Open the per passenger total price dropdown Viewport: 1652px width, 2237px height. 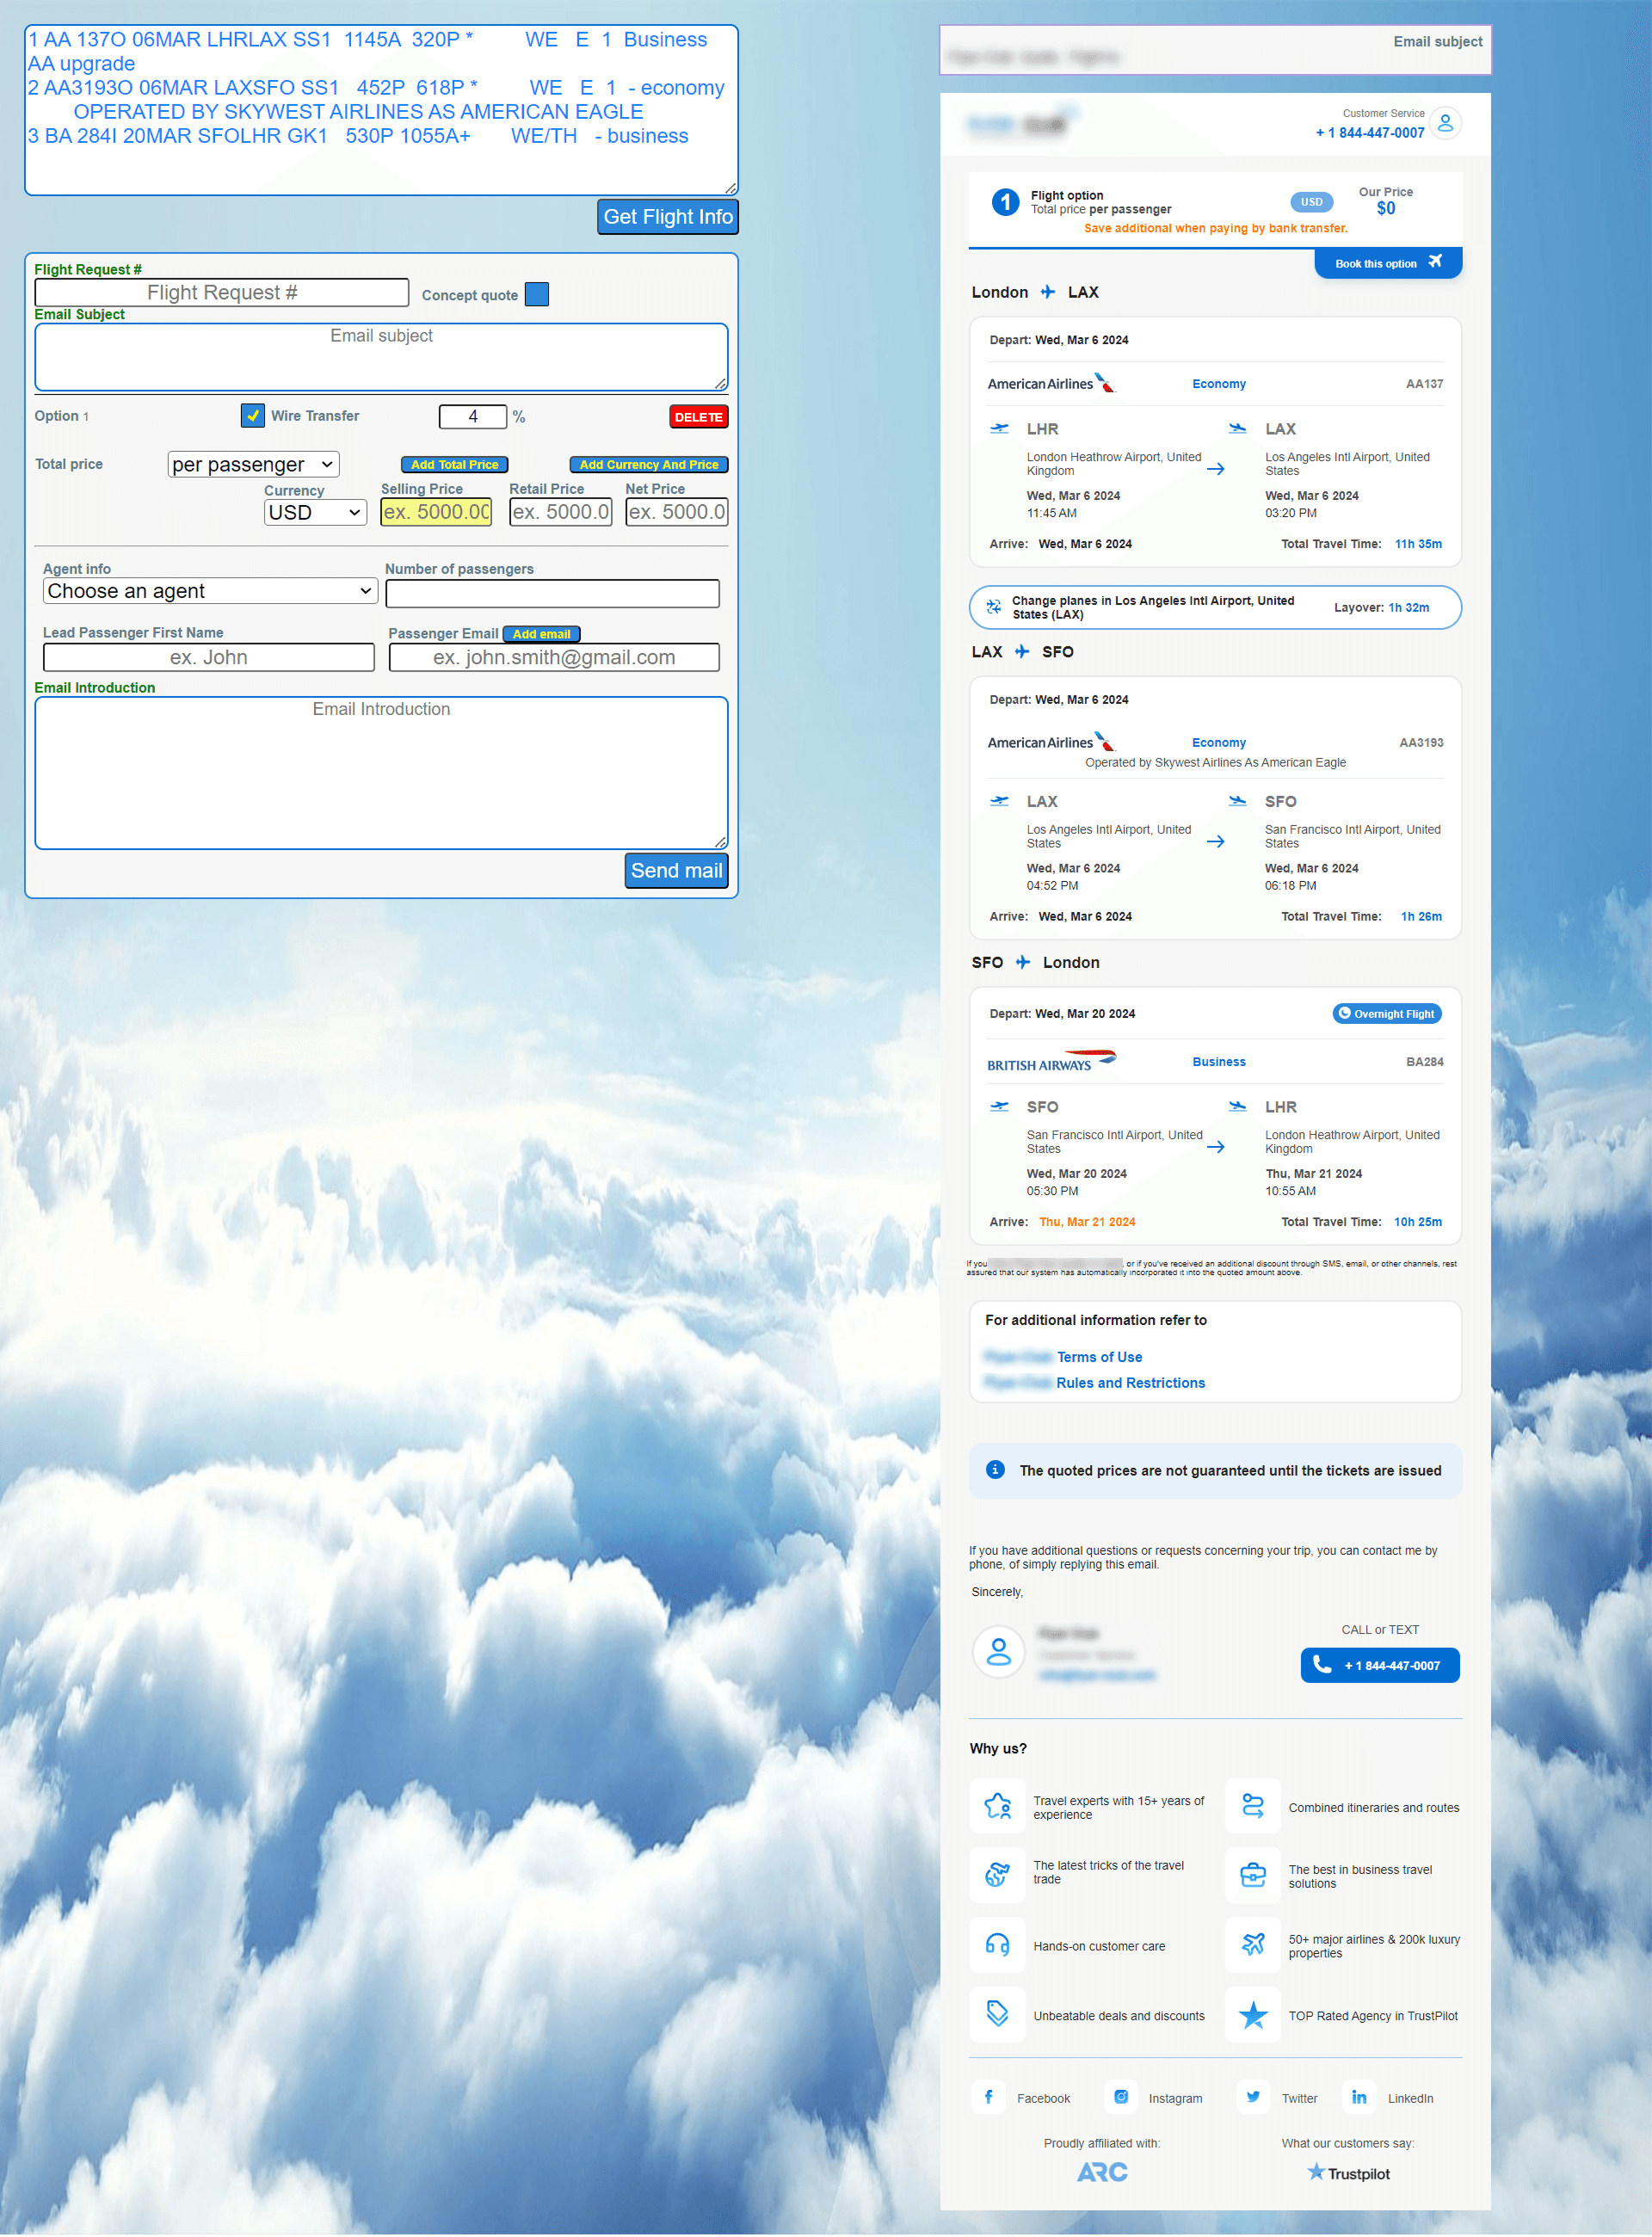[x=253, y=464]
